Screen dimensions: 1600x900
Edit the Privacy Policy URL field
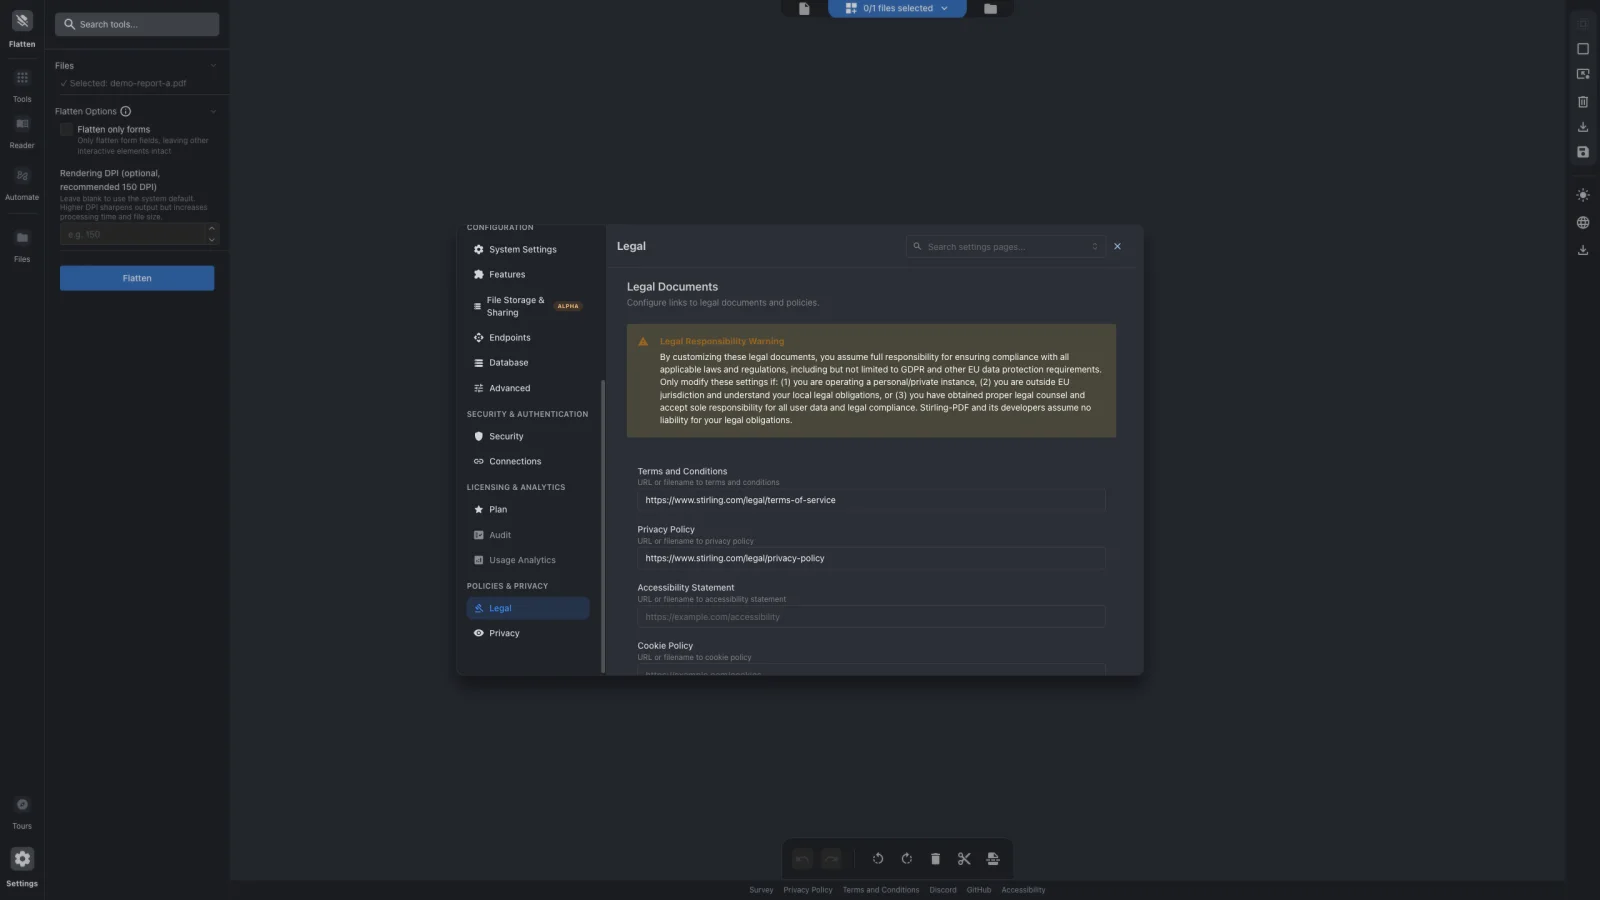click(871, 559)
